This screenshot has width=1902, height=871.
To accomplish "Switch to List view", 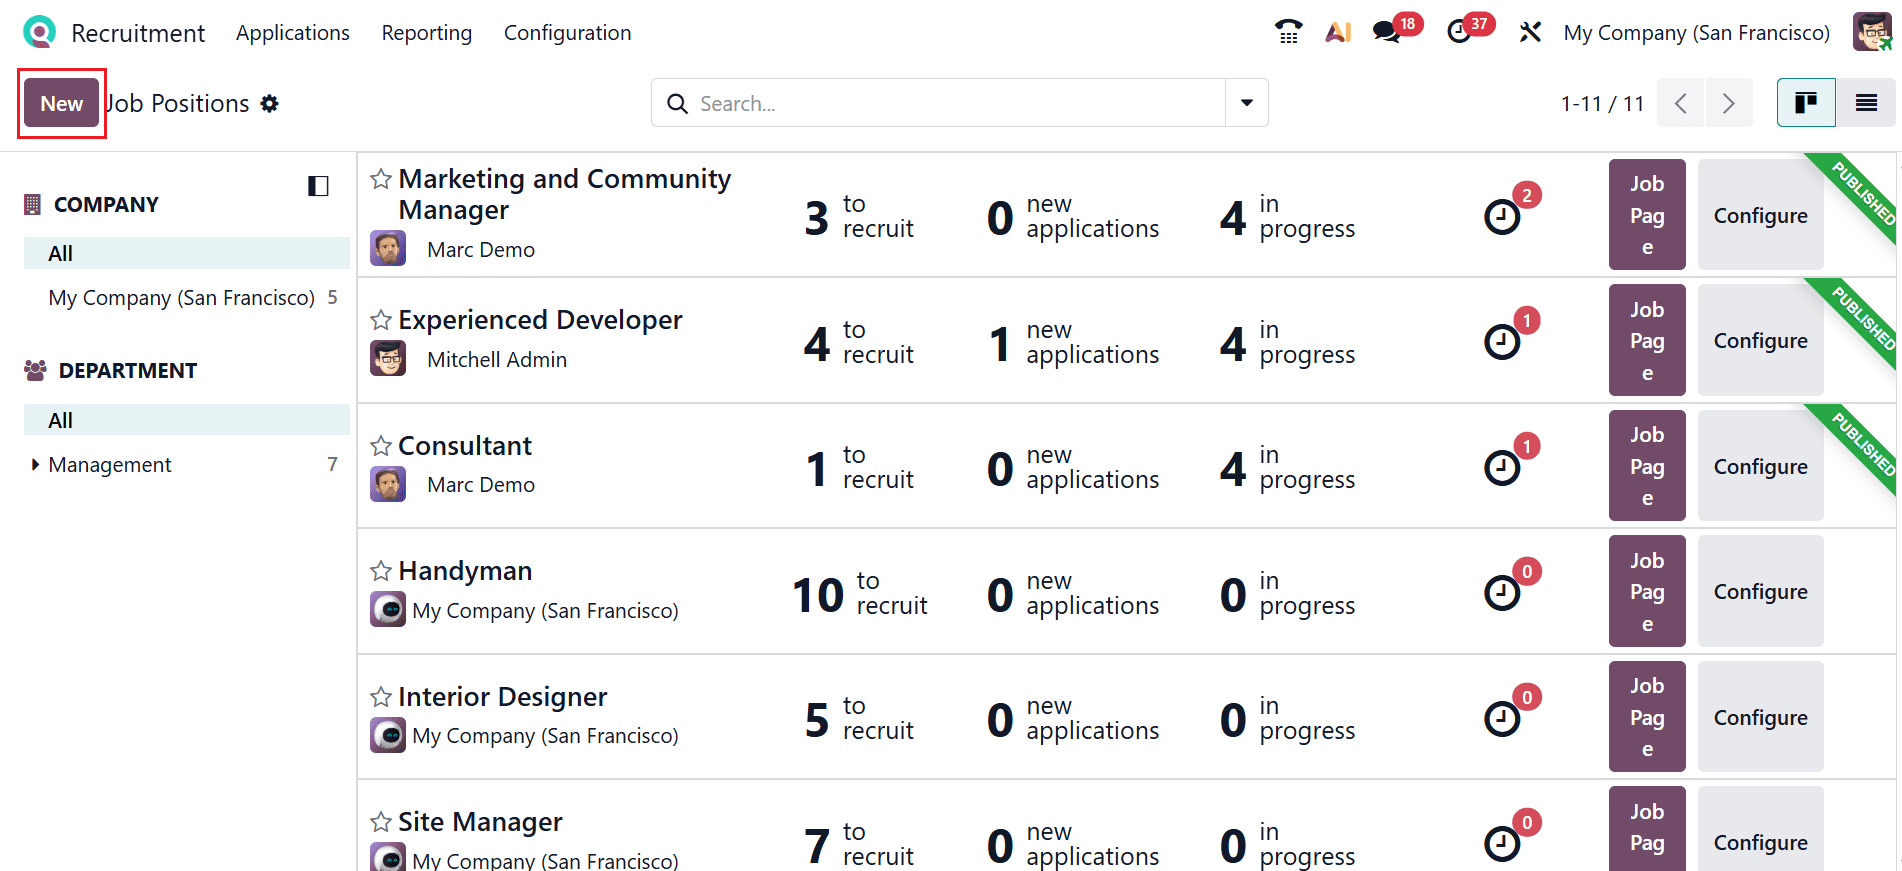I will [x=1866, y=103].
